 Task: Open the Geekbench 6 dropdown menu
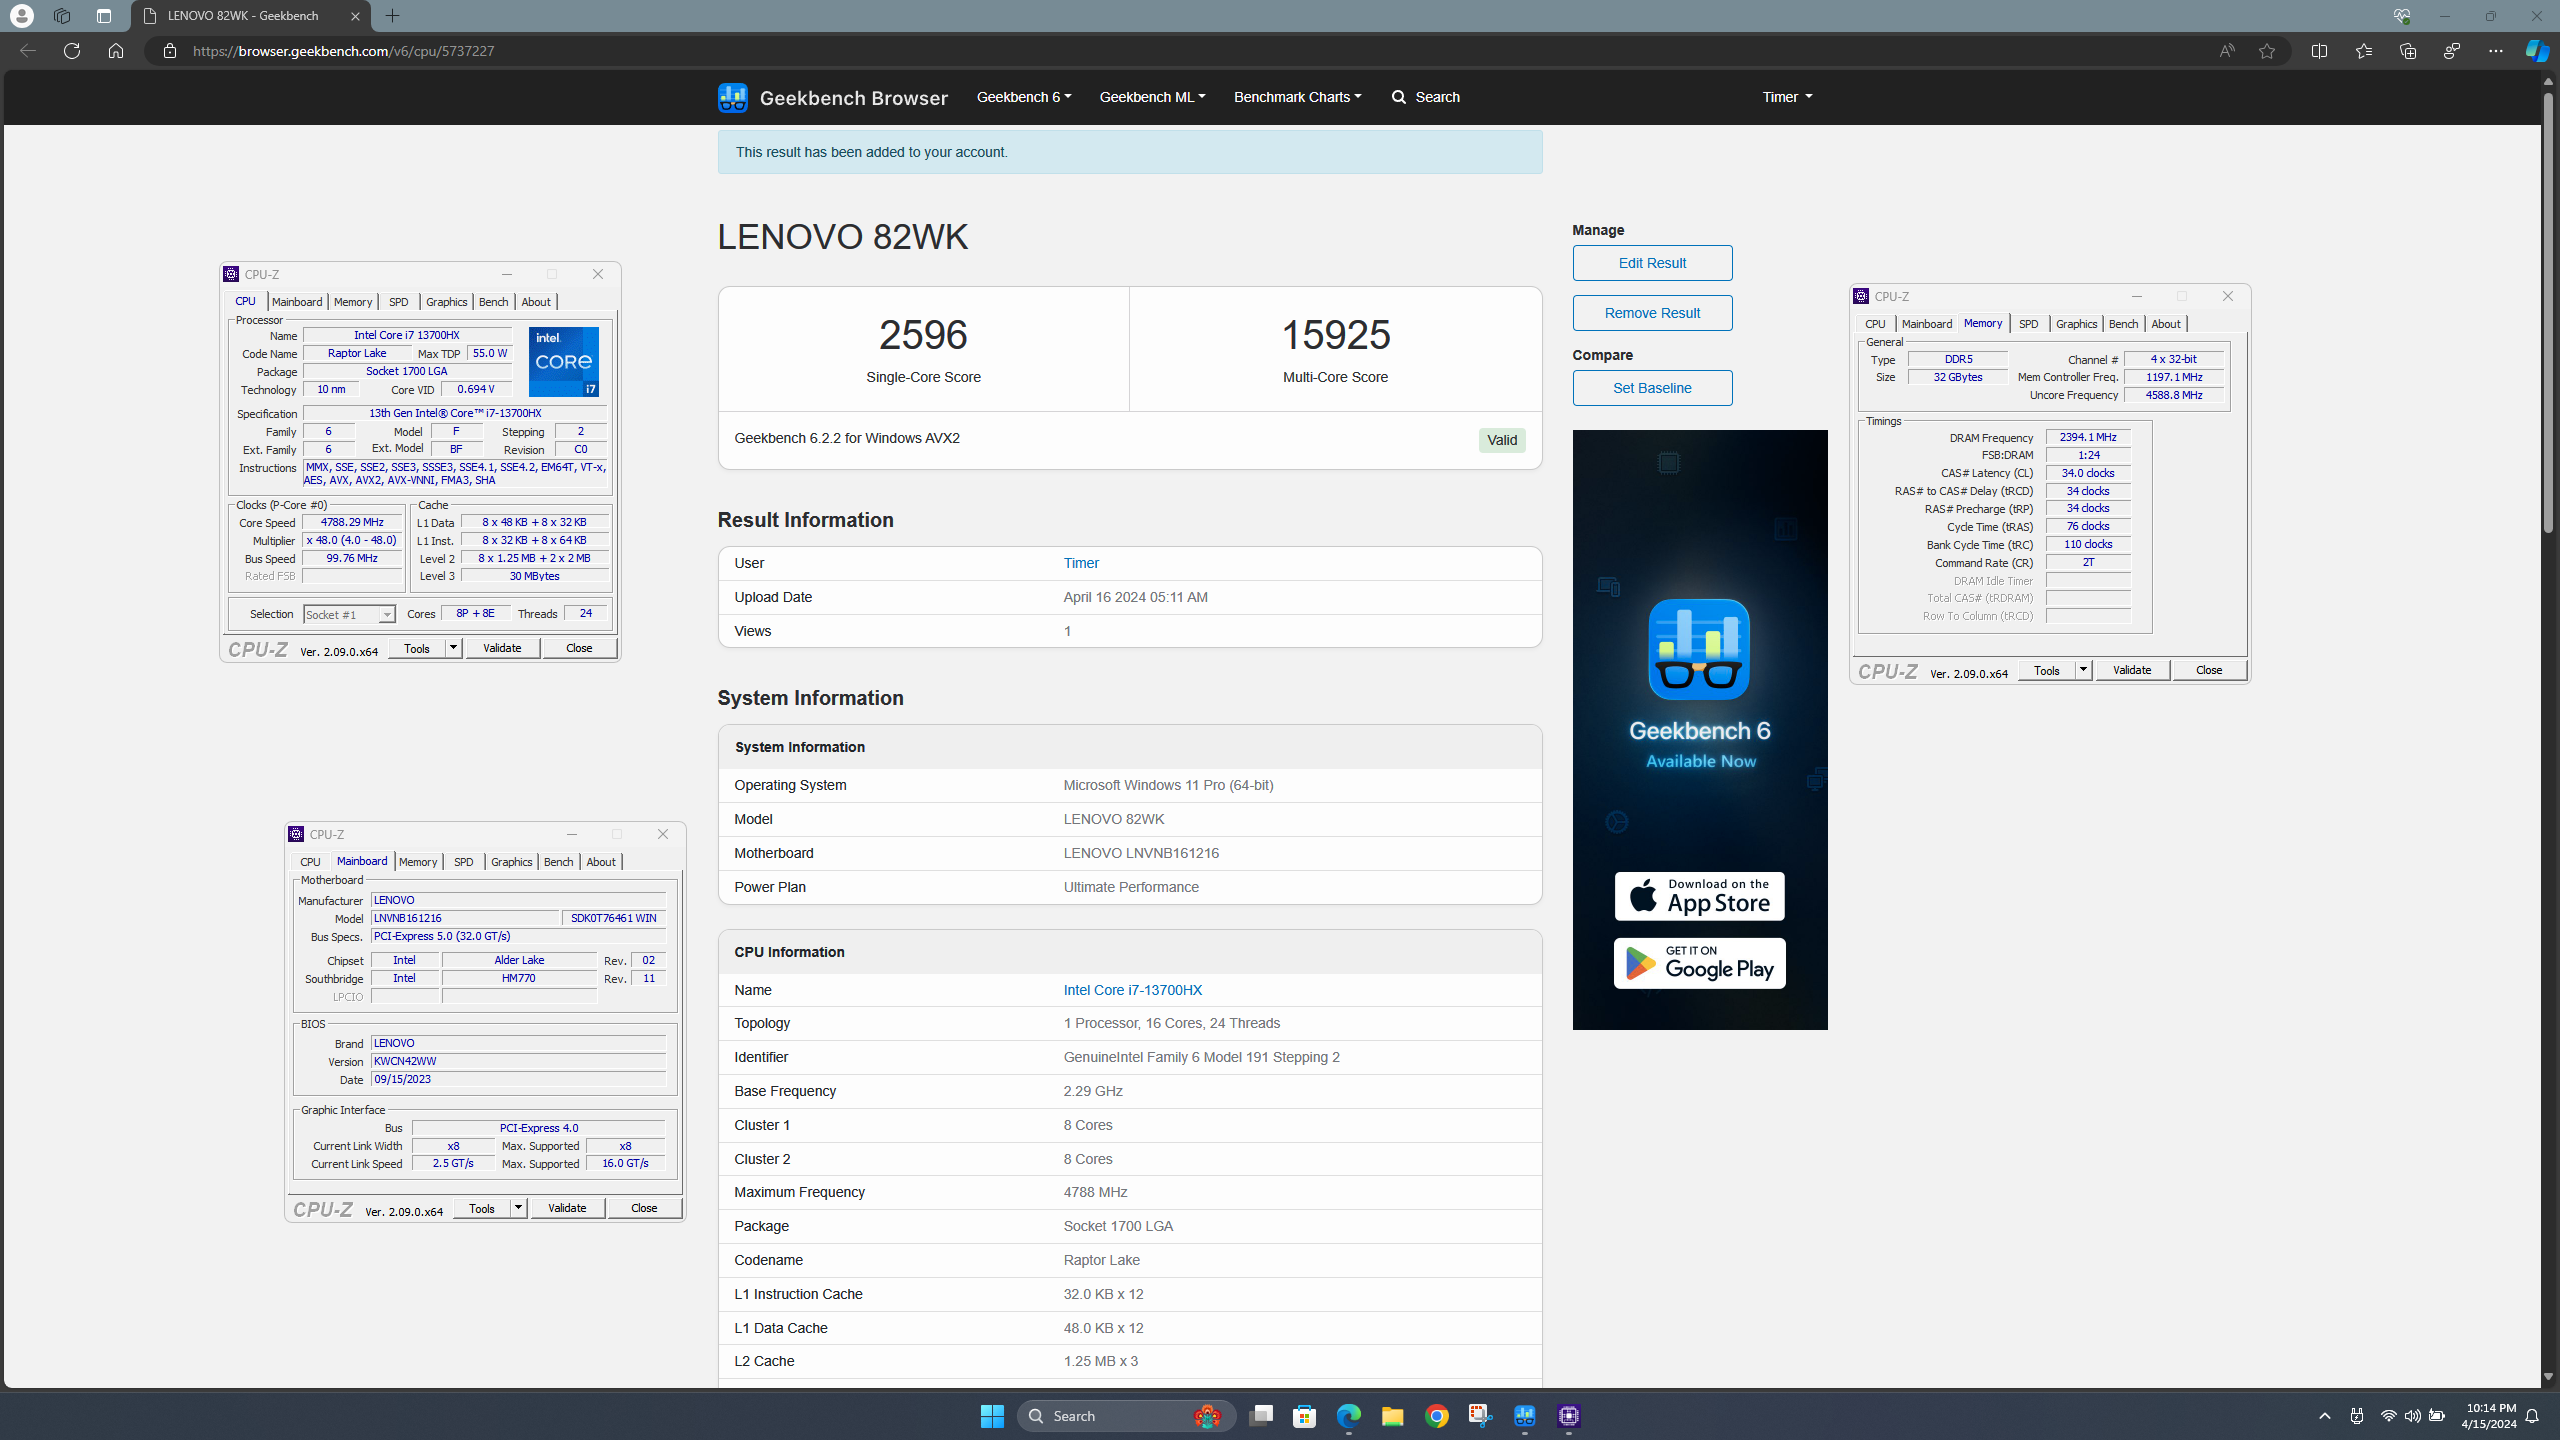1024,97
